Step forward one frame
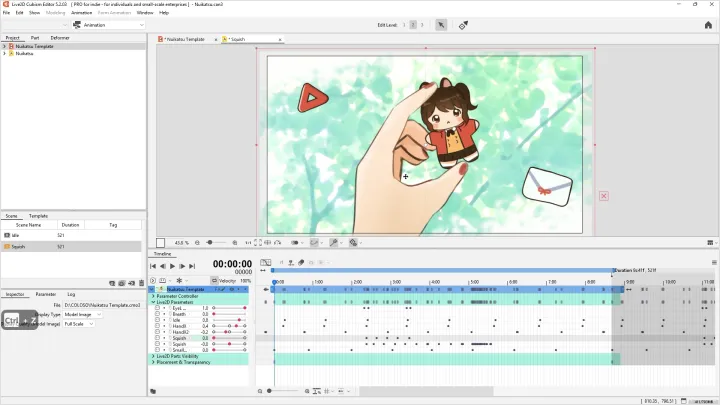The height and width of the screenshot is (405, 720). coord(182,266)
